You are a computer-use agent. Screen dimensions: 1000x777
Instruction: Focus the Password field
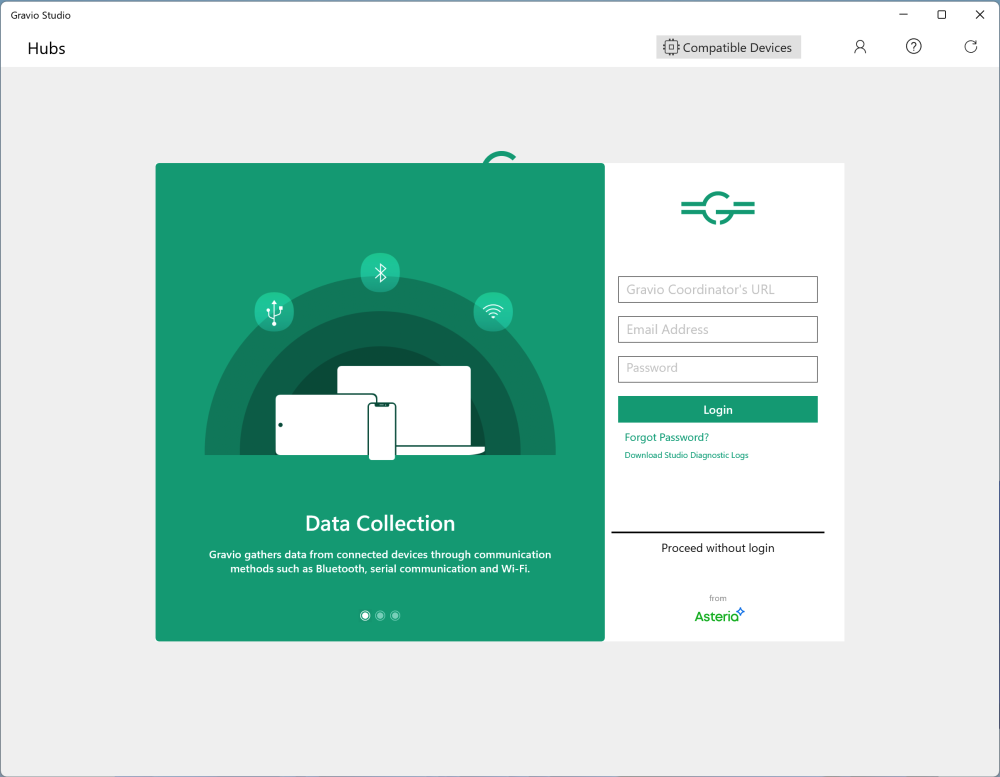pos(717,369)
